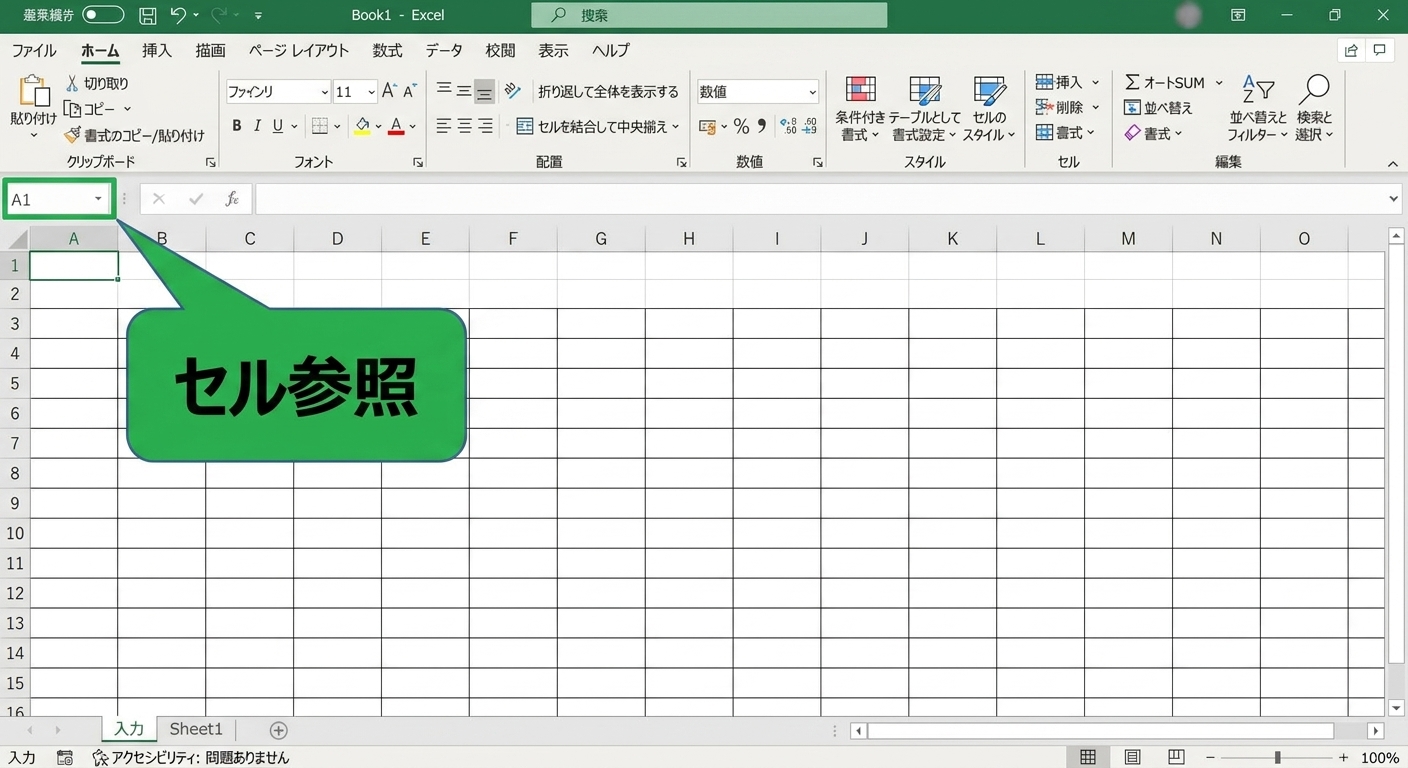Switch to Page Layout view icon
The image size is (1408, 768).
(x=1132, y=757)
